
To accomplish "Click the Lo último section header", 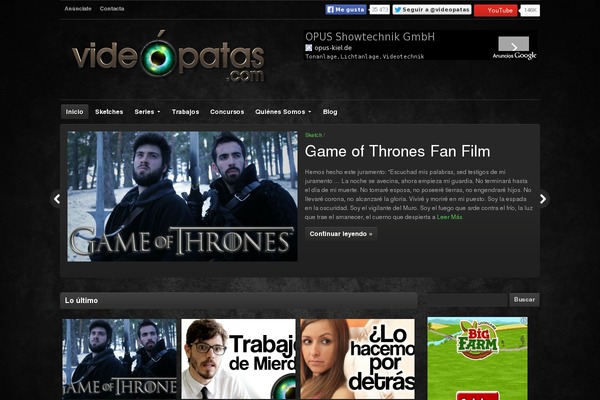I will pos(238,300).
